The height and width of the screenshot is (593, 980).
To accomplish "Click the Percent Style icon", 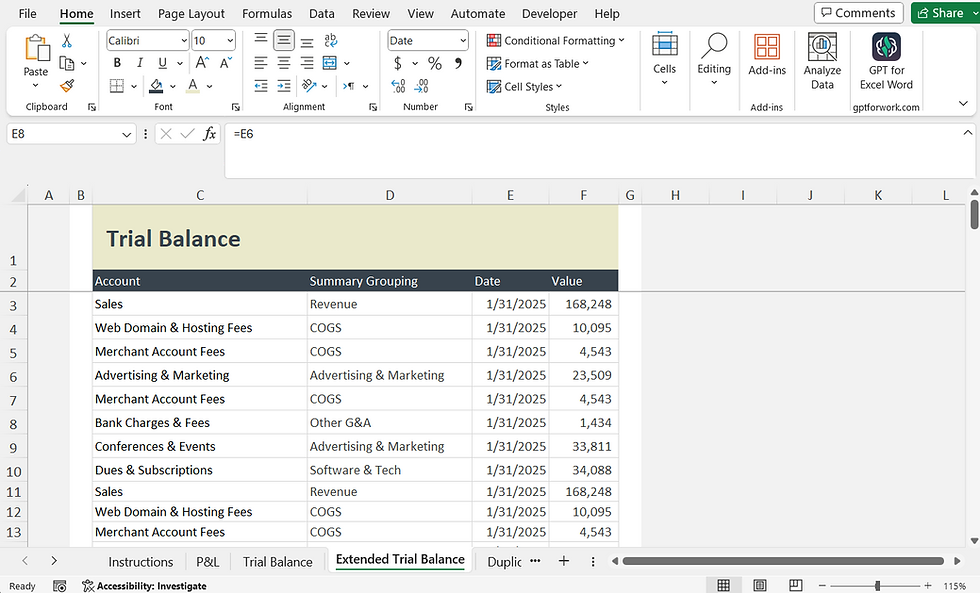I will 434,63.
